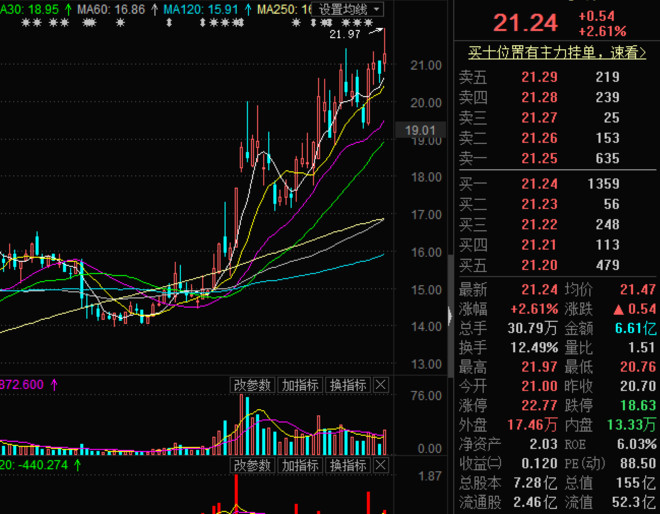Screen dimensions: 660x514
Task: Click the 涨跌 value 0.54 with triangle
Action: point(635,309)
